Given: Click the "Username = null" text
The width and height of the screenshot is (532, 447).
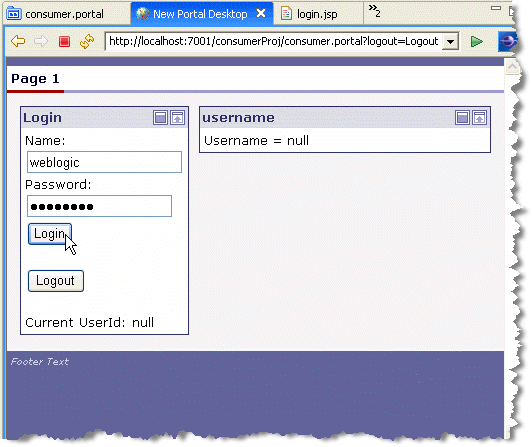Looking at the screenshot, I should [x=256, y=141].
